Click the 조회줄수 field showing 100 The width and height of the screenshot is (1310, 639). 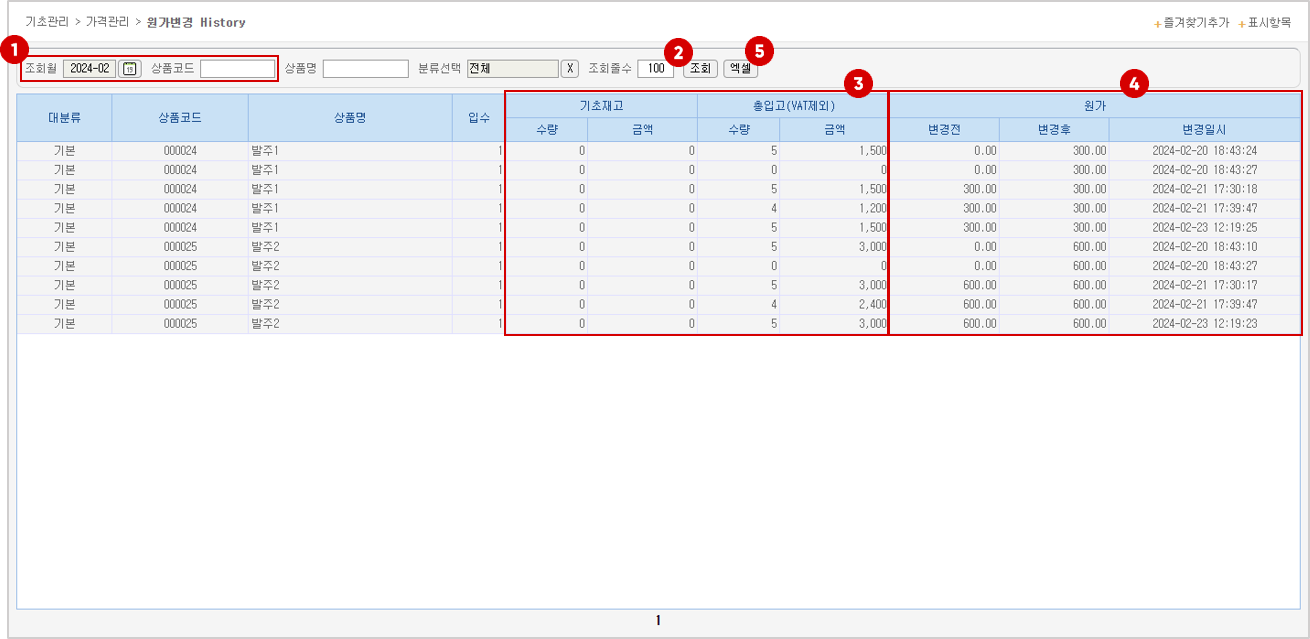tap(655, 68)
